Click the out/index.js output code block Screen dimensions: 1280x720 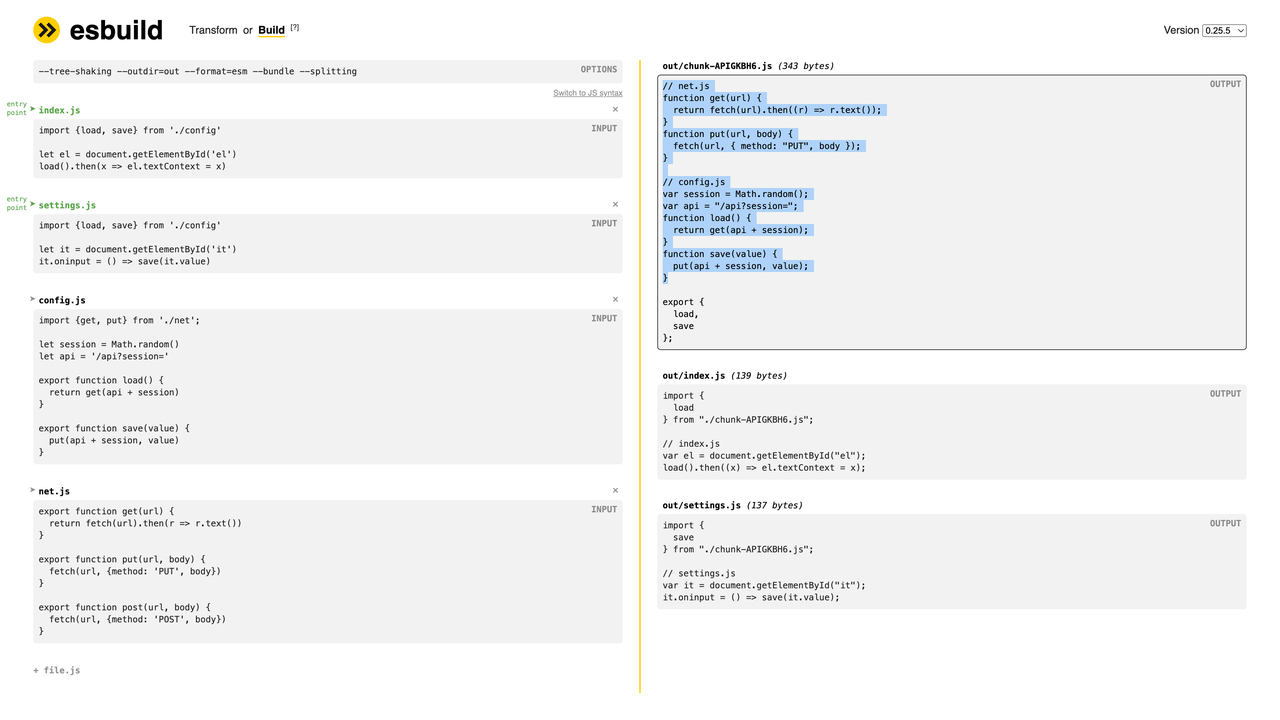(x=952, y=432)
